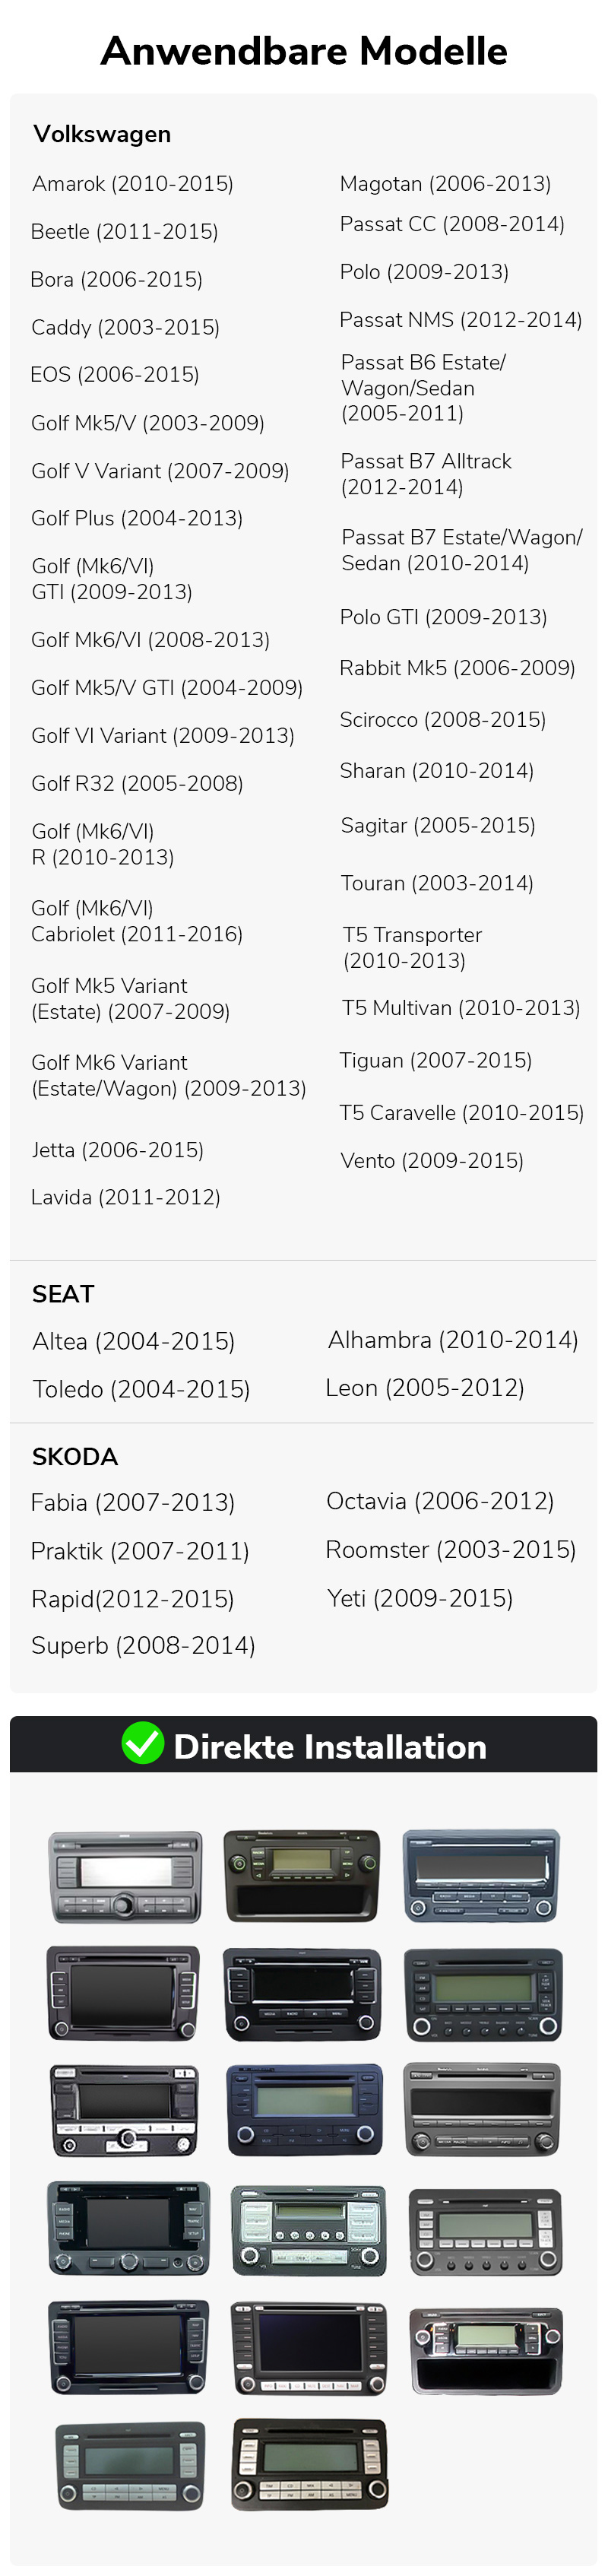608x2576 pixels.
Task: Click the 'Direkte Installation' banner title
Action: [330, 1747]
